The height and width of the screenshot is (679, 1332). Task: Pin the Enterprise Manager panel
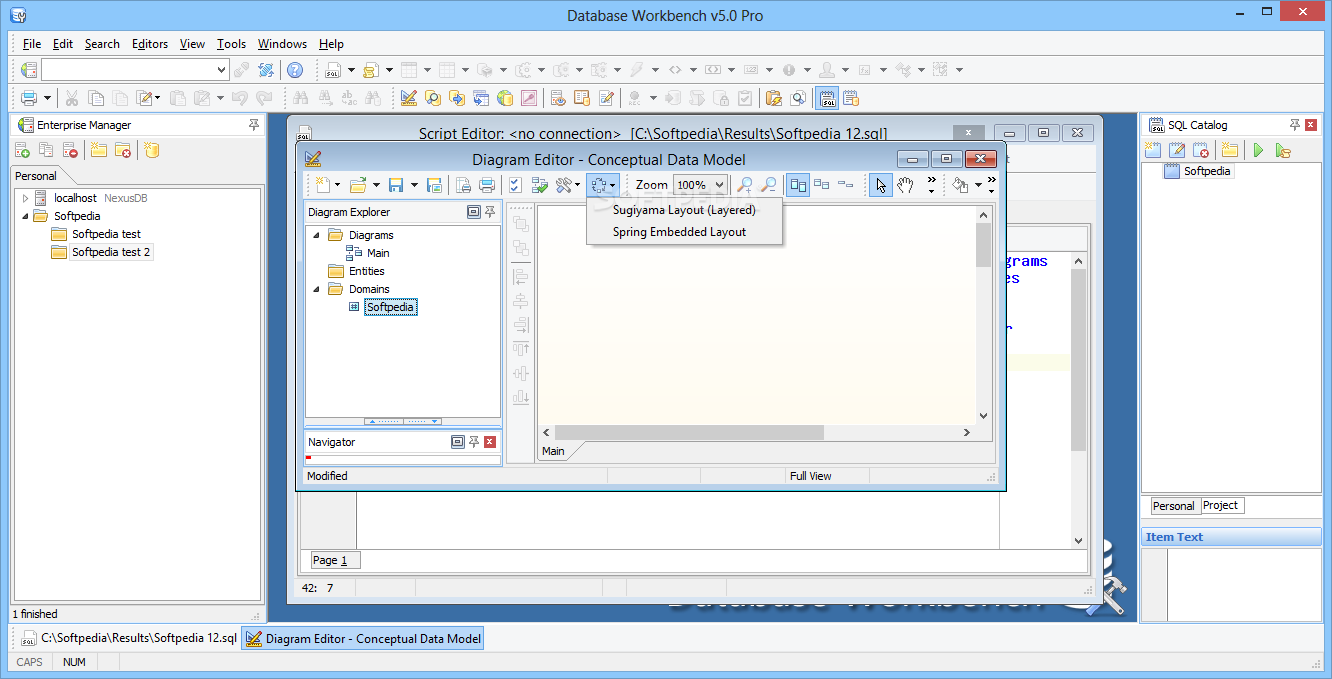pyautogui.click(x=254, y=125)
